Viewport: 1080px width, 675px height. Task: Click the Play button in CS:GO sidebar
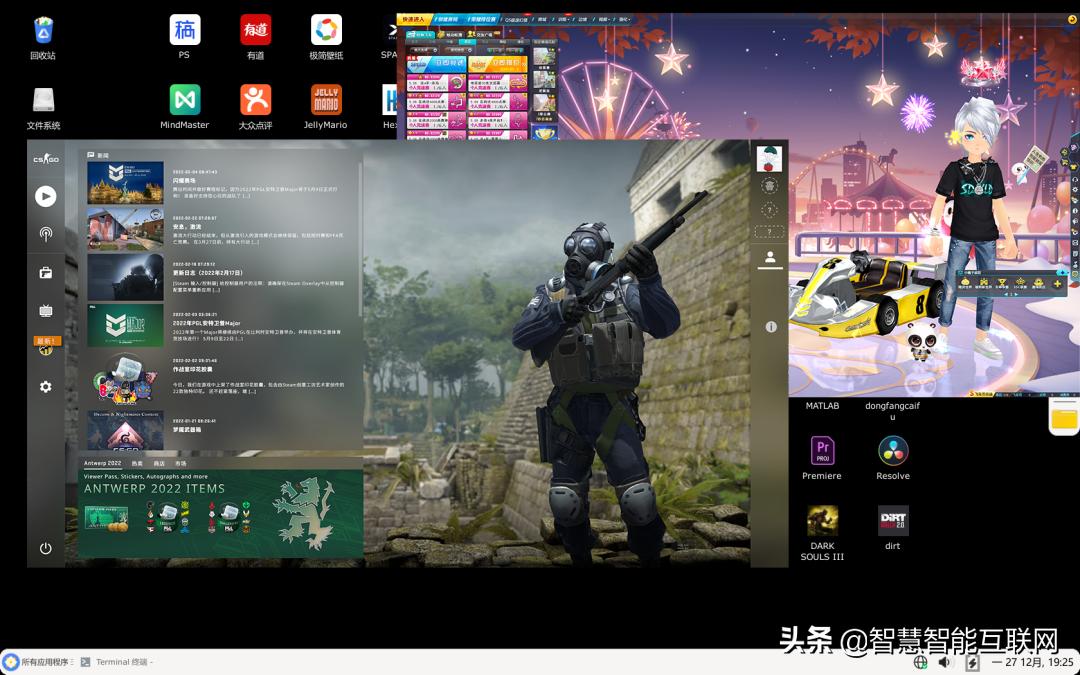pyautogui.click(x=45, y=197)
